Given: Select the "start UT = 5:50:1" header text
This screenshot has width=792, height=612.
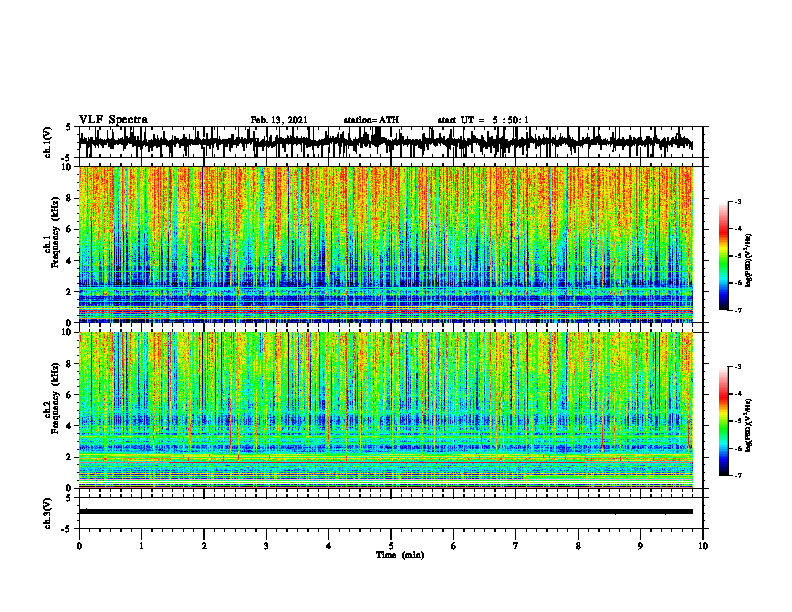Looking at the screenshot, I should [483, 120].
